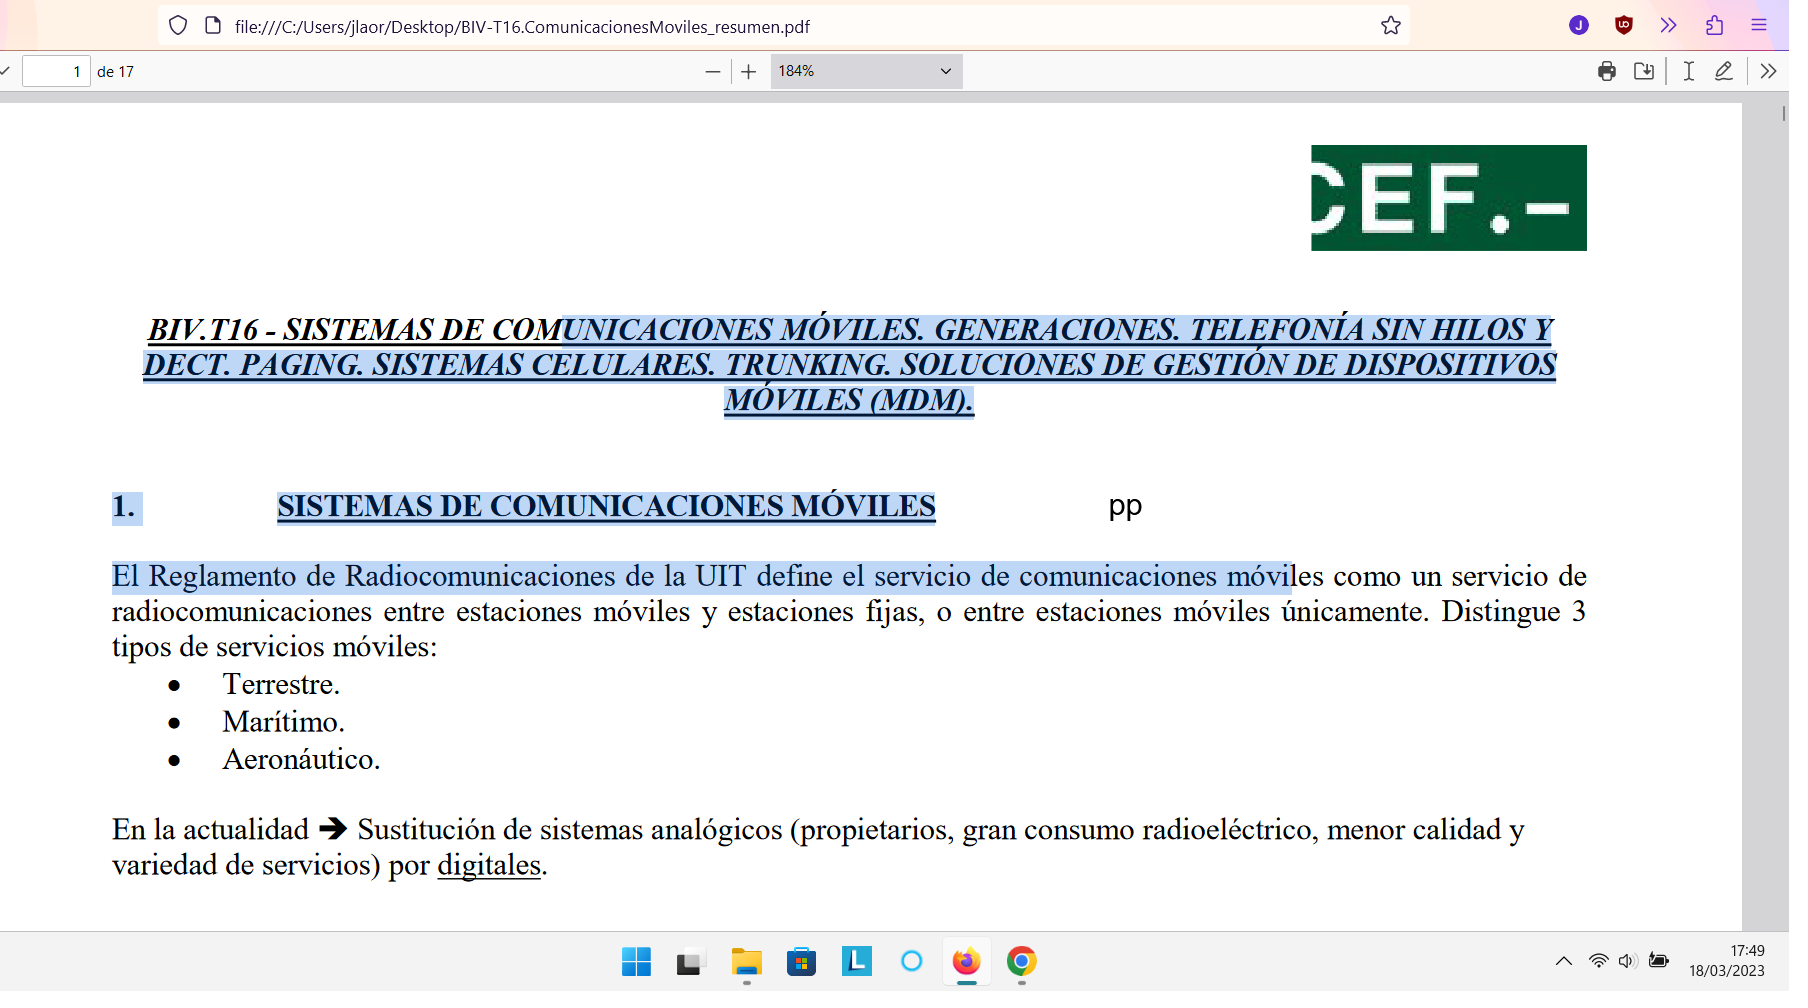Open the Windows Start menu
The image size is (1808, 1008).
pos(636,962)
